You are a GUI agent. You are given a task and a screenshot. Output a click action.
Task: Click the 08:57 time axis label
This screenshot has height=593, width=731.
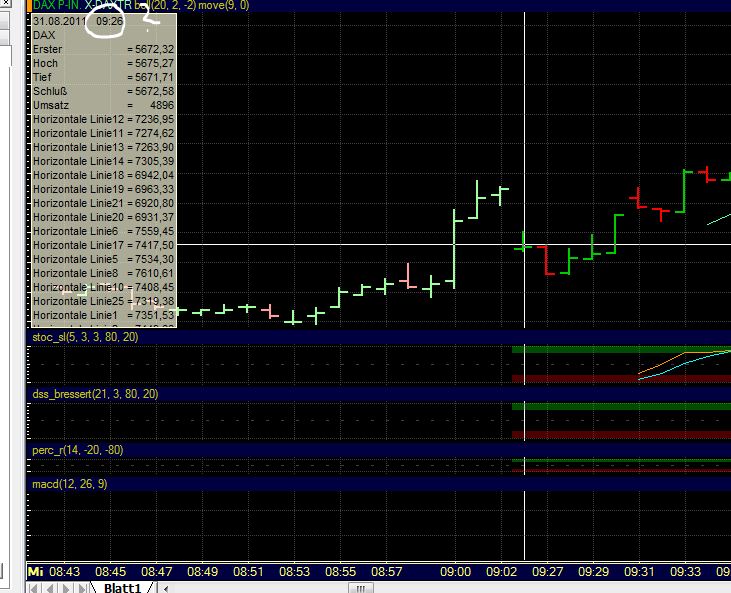coord(386,572)
